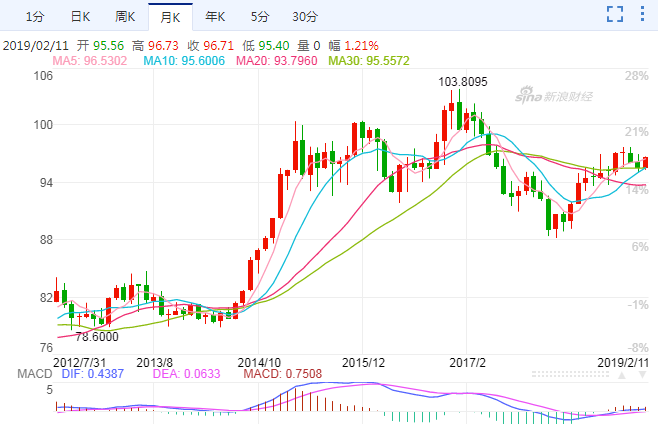
Task: Click the MA30: 95.5572 indicator label
Action: [x=369, y=61]
